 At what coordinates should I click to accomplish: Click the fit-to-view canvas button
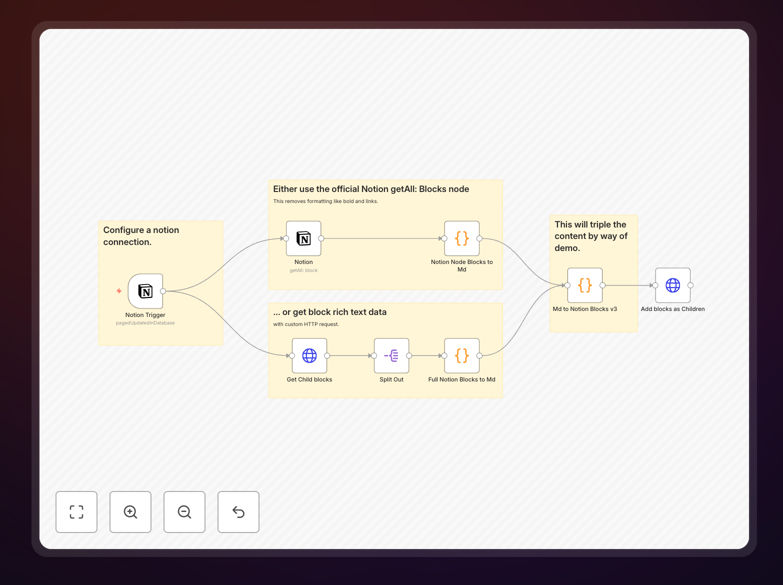[76, 512]
